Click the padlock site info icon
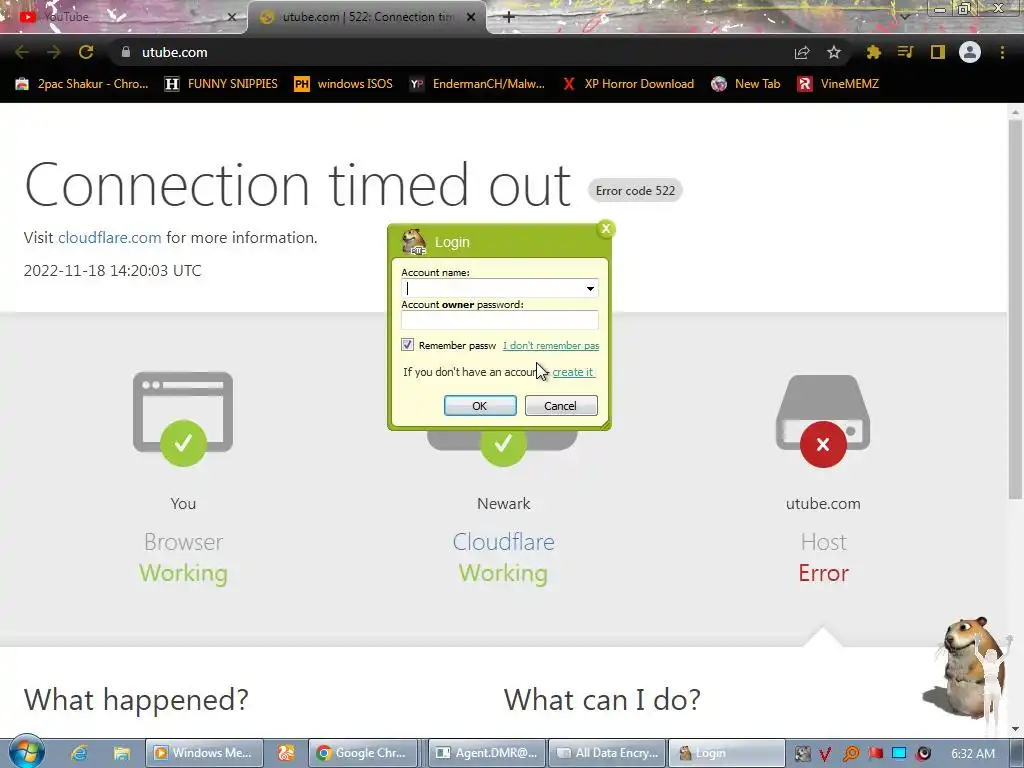This screenshot has height=768, width=1024. pyautogui.click(x=126, y=52)
